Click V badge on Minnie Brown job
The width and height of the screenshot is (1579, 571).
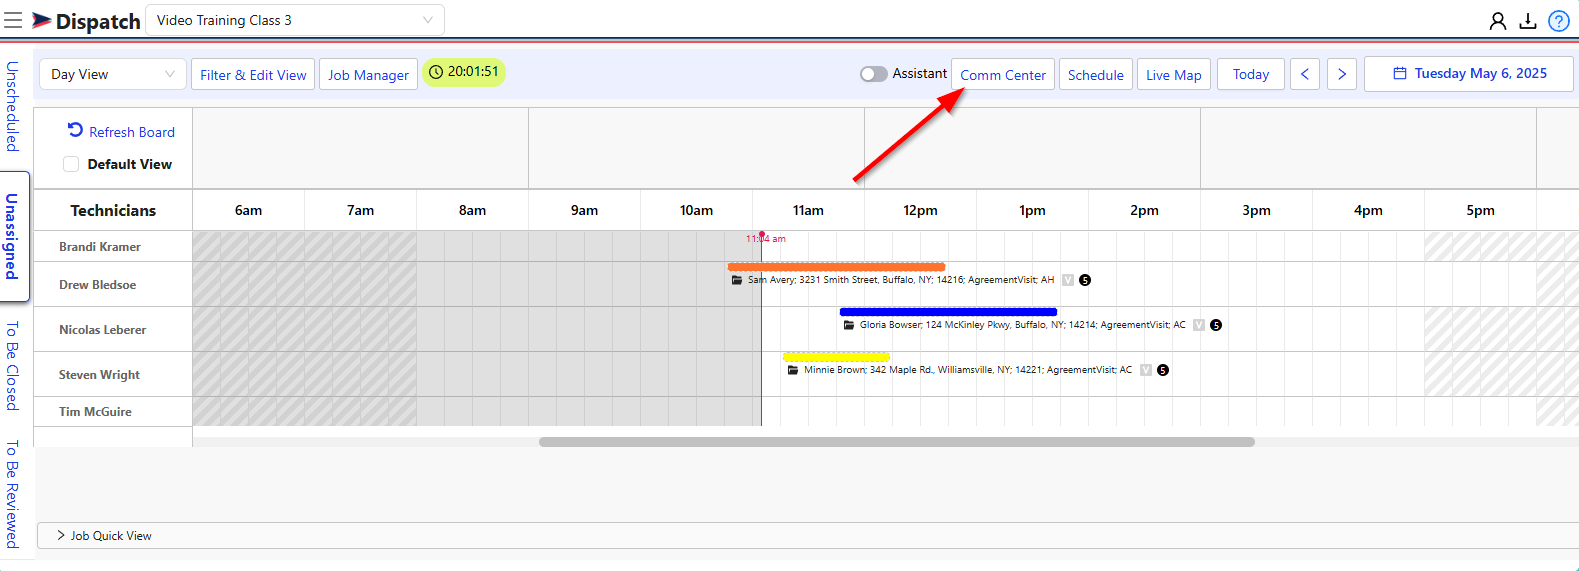[1146, 370]
